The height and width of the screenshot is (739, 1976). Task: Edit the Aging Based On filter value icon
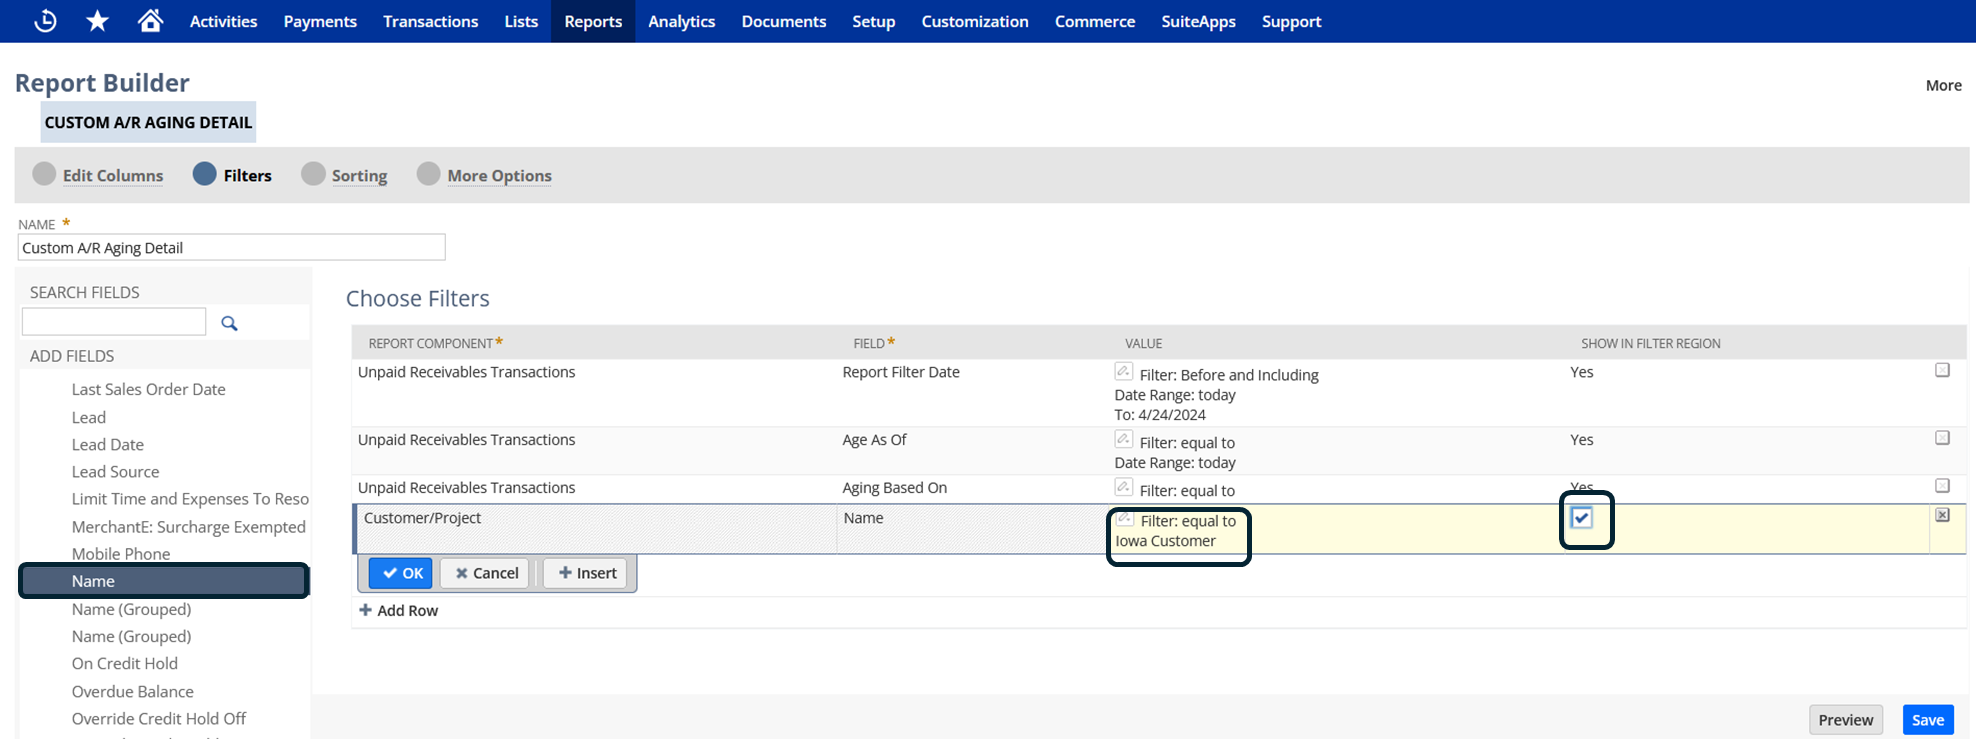point(1124,488)
